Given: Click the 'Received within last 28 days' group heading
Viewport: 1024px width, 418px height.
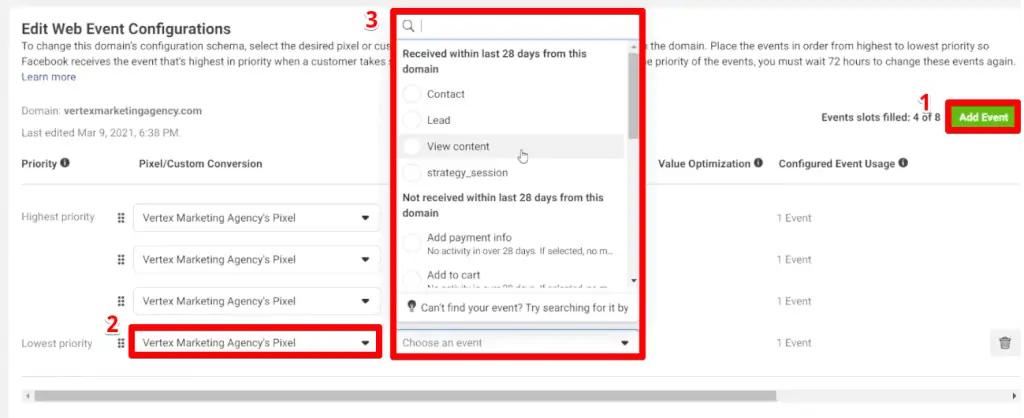Looking at the screenshot, I should [x=494, y=61].
